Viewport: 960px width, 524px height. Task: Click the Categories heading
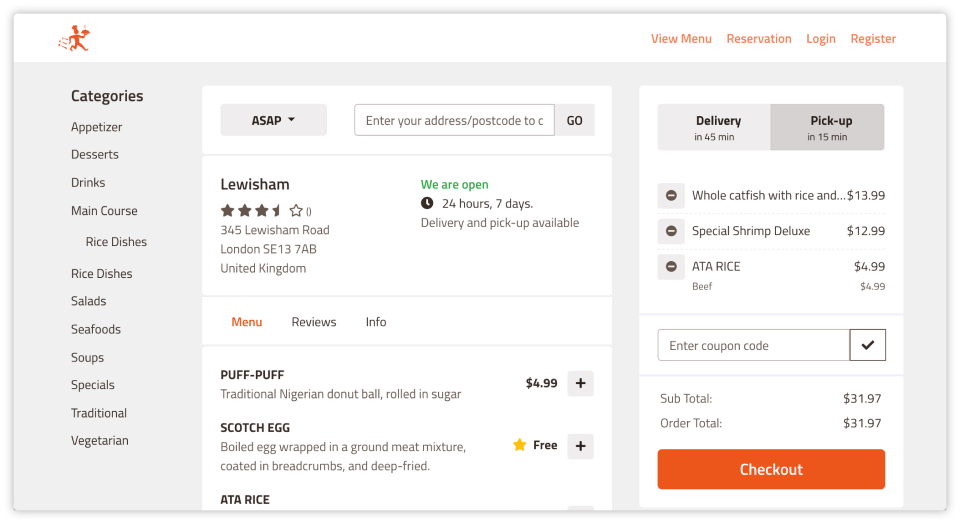(107, 96)
